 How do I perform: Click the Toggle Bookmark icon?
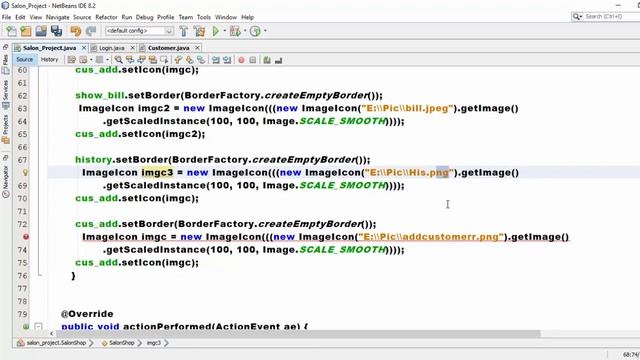201,60
